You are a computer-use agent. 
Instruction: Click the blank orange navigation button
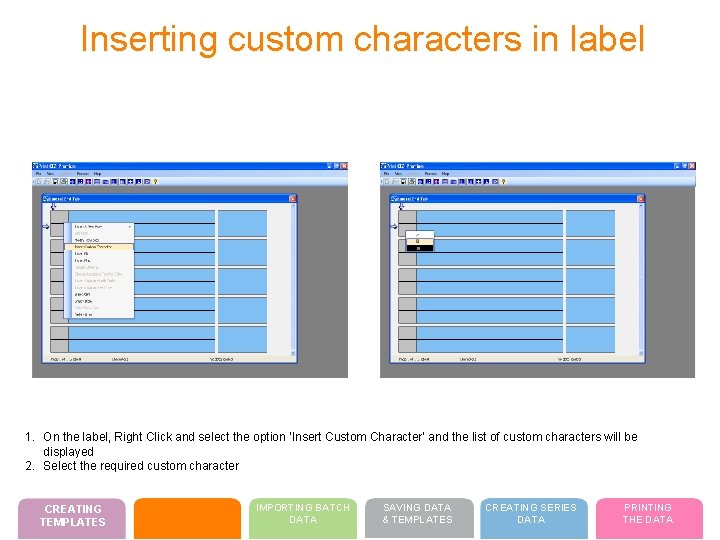point(187,518)
